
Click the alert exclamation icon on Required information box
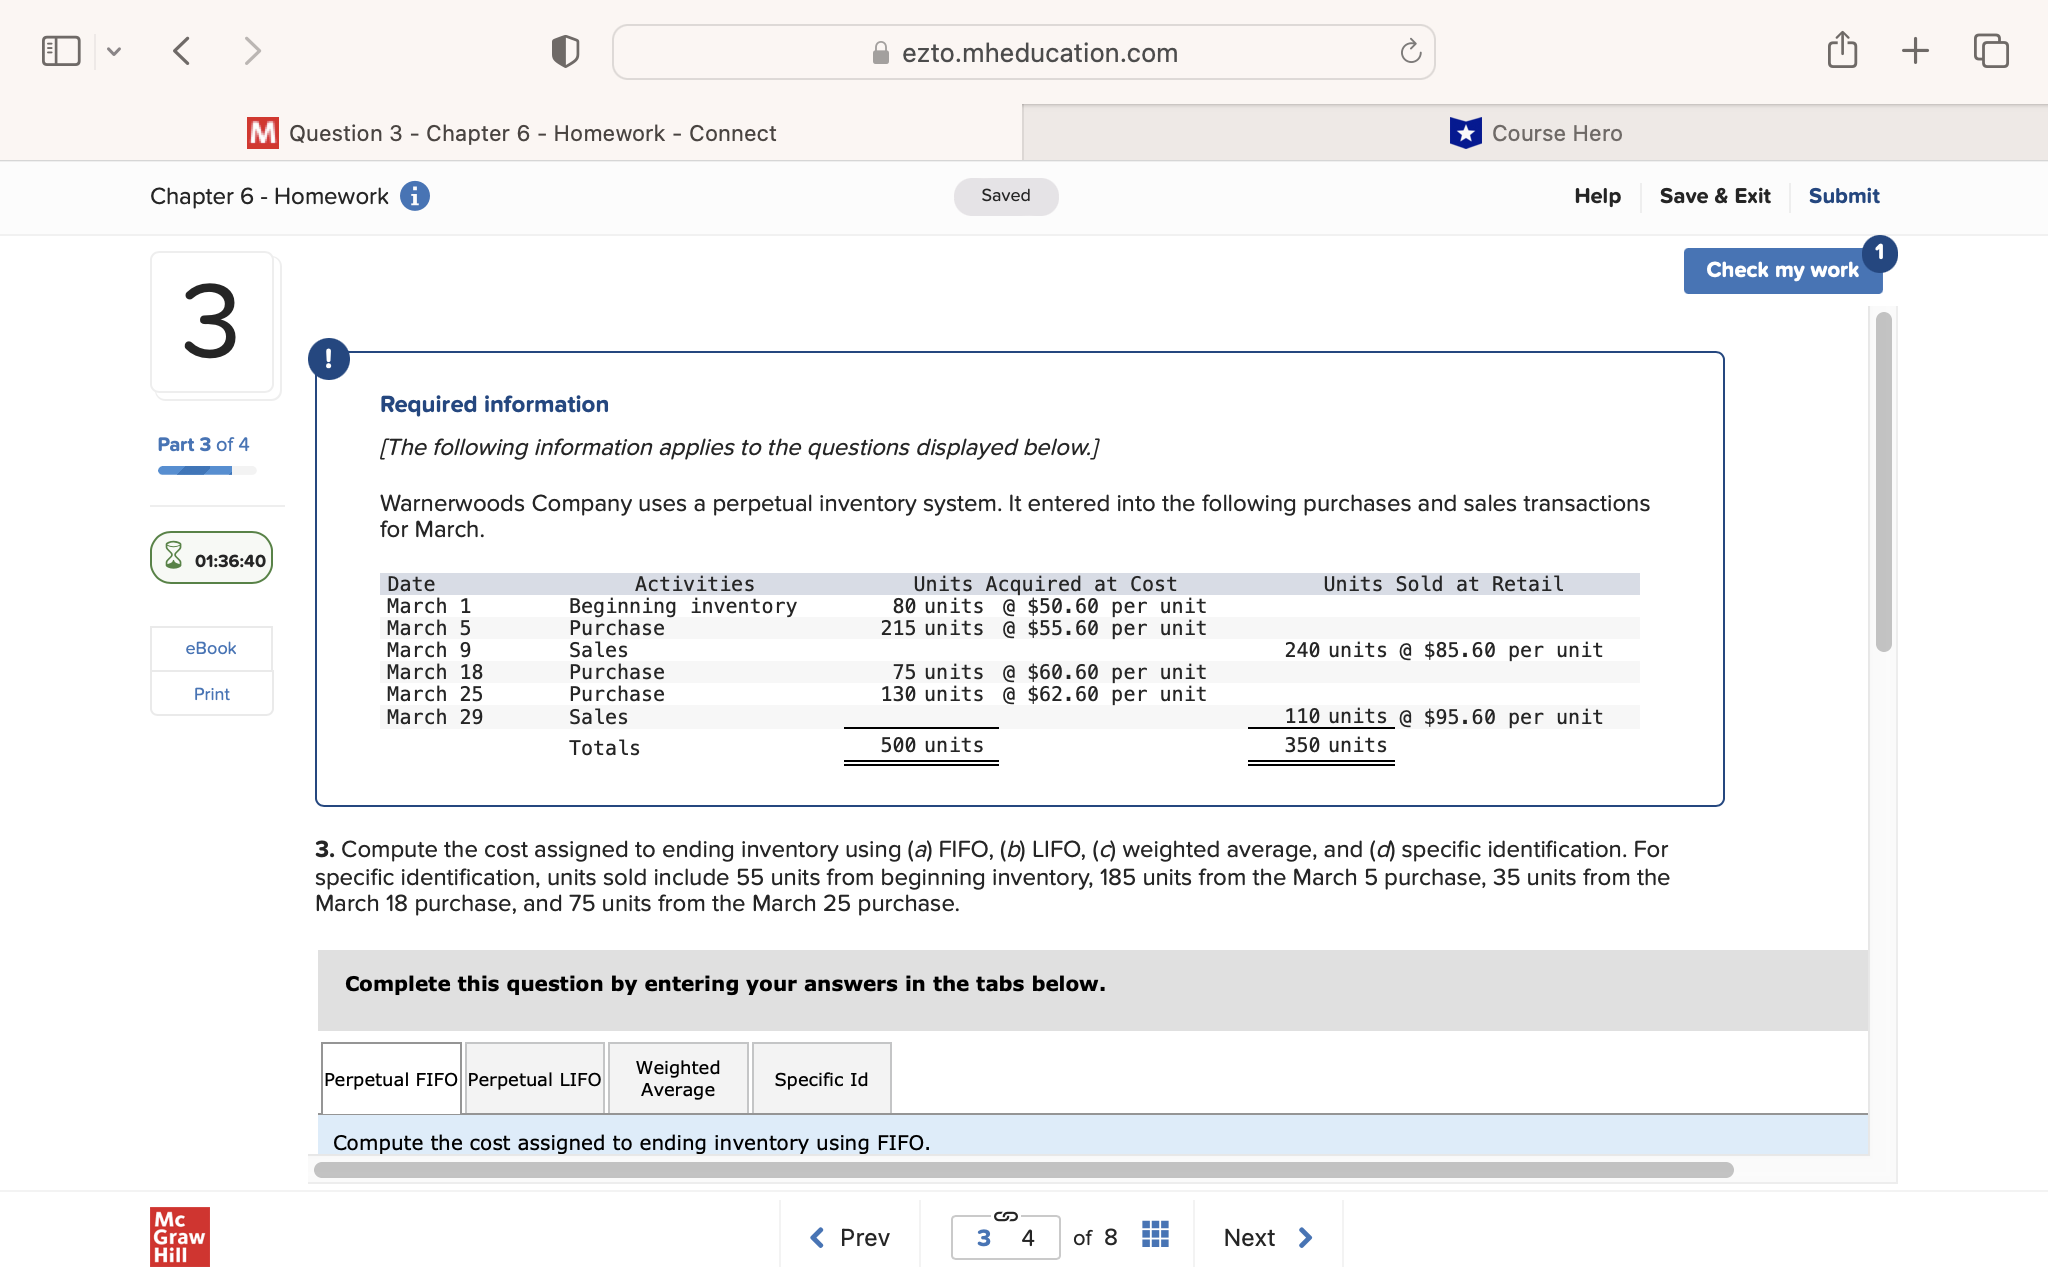(x=329, y=358)
